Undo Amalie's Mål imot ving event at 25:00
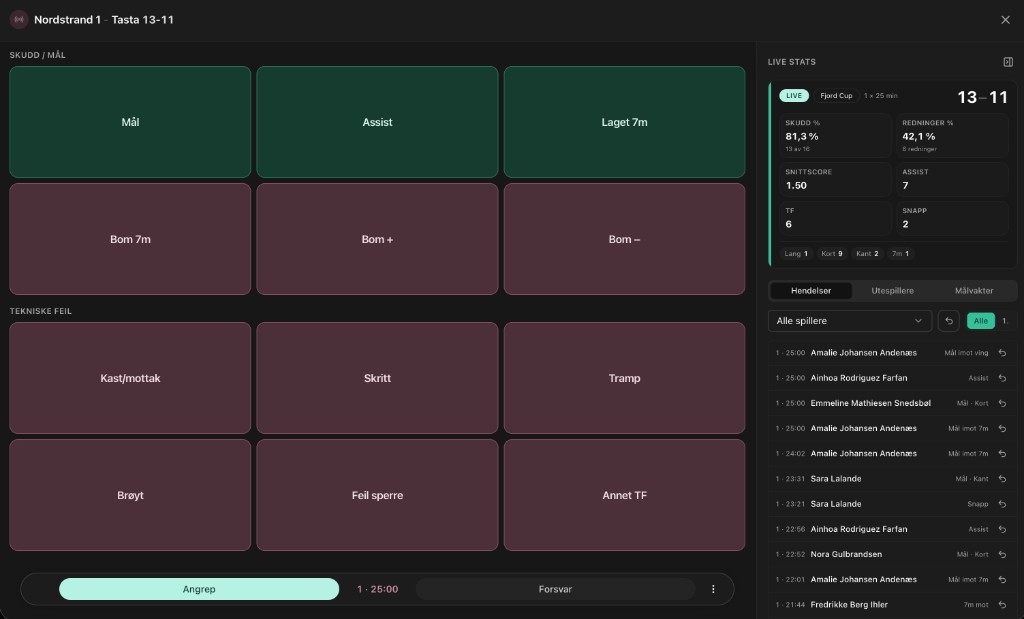This screenshot has height=619, width=1024. pos(1002,353)
